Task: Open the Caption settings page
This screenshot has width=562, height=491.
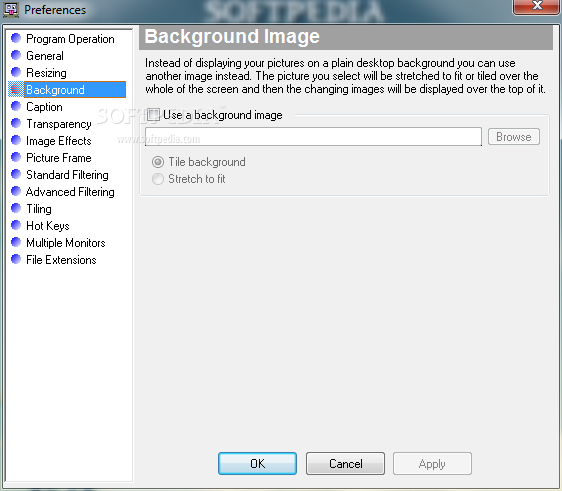Action: pyautogui.click(x=44, y=107)
